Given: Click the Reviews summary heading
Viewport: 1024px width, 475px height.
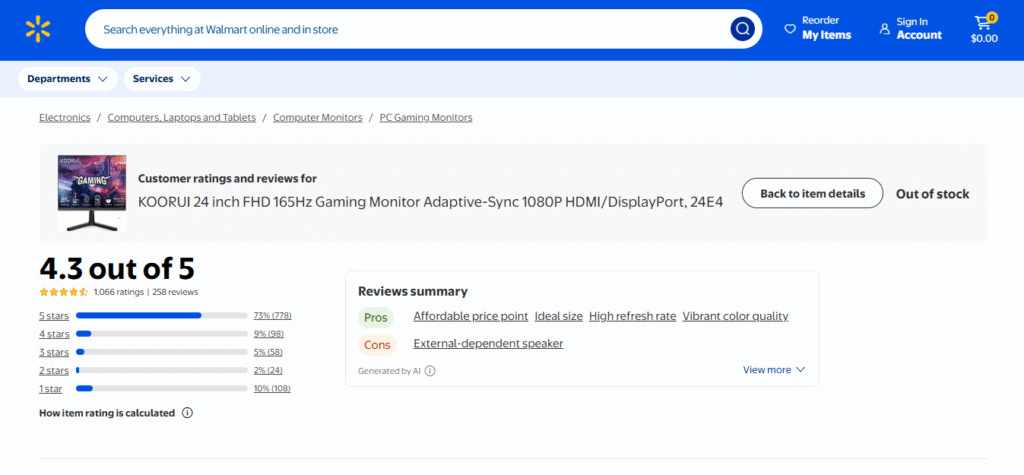Looking at the screenshot, I should click(413, 291).
